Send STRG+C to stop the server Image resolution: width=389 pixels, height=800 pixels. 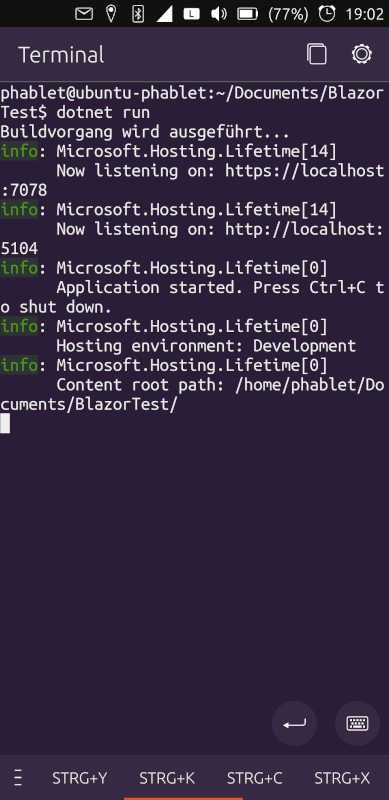254,778
